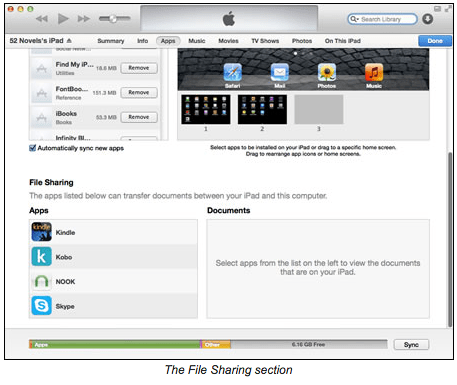
Task: Click the 6.16 GB Free segment
Action: tap(309, 344)
